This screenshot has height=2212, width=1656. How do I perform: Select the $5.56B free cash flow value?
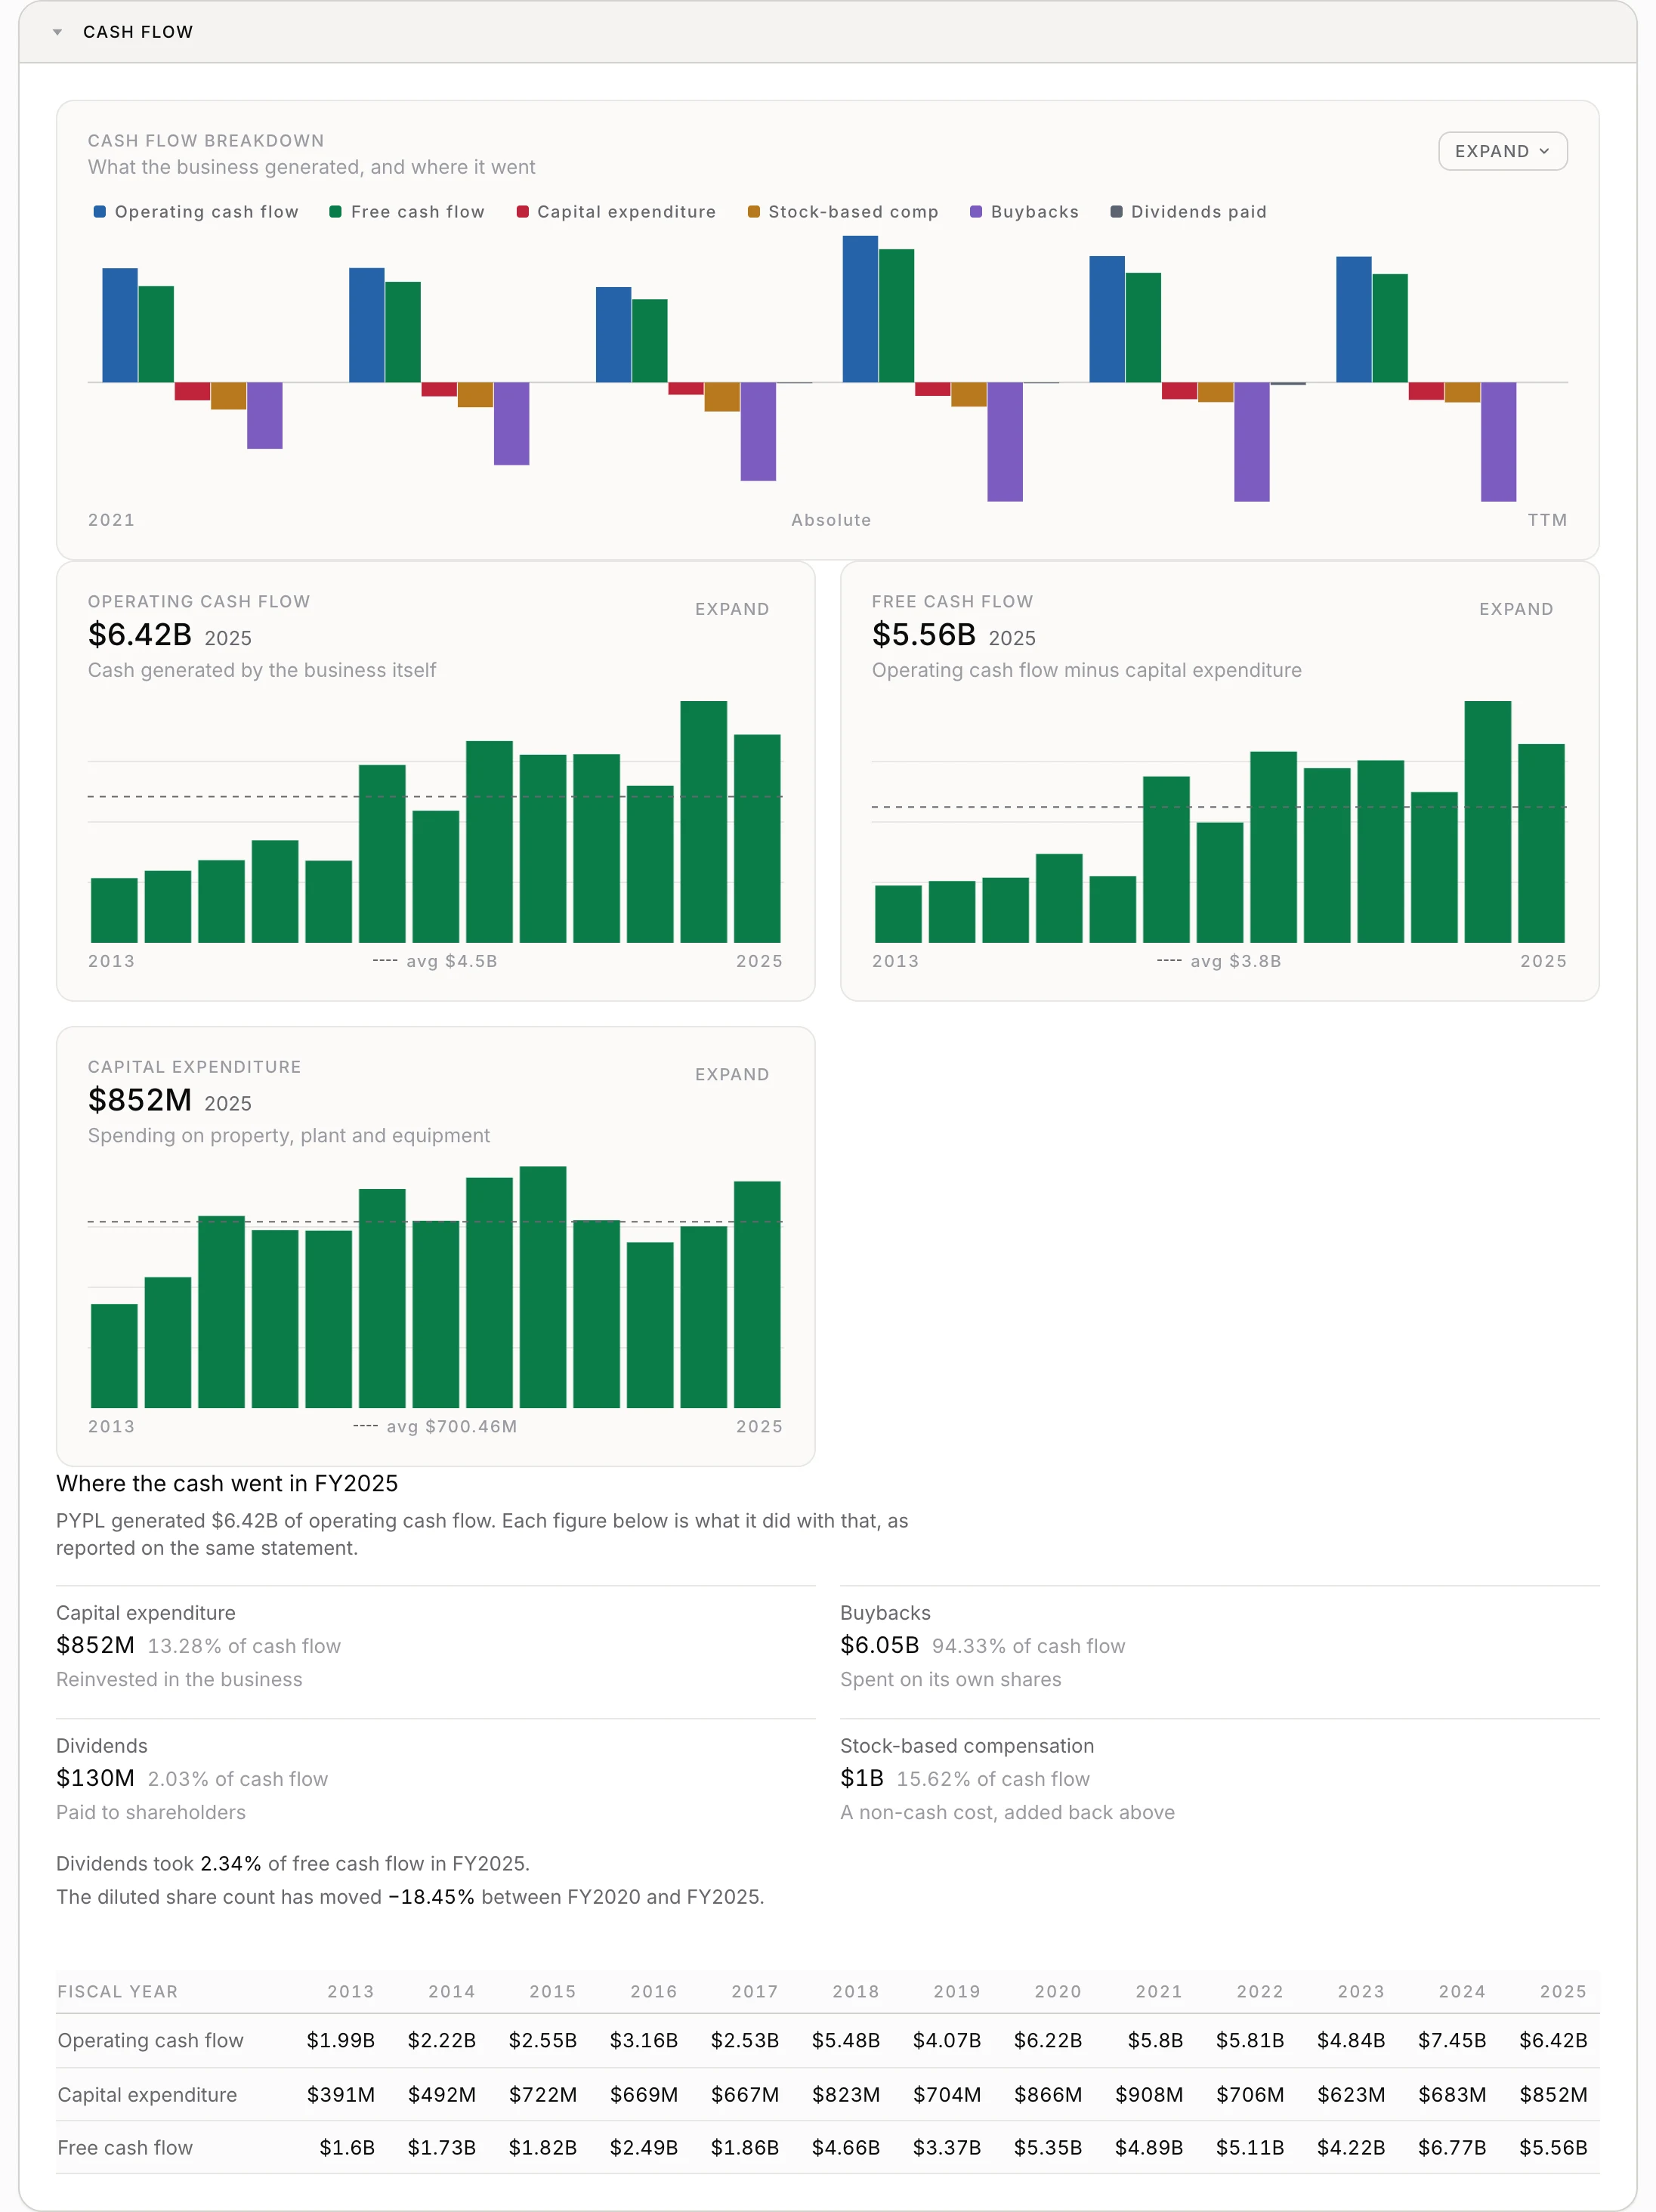(924, 635)
